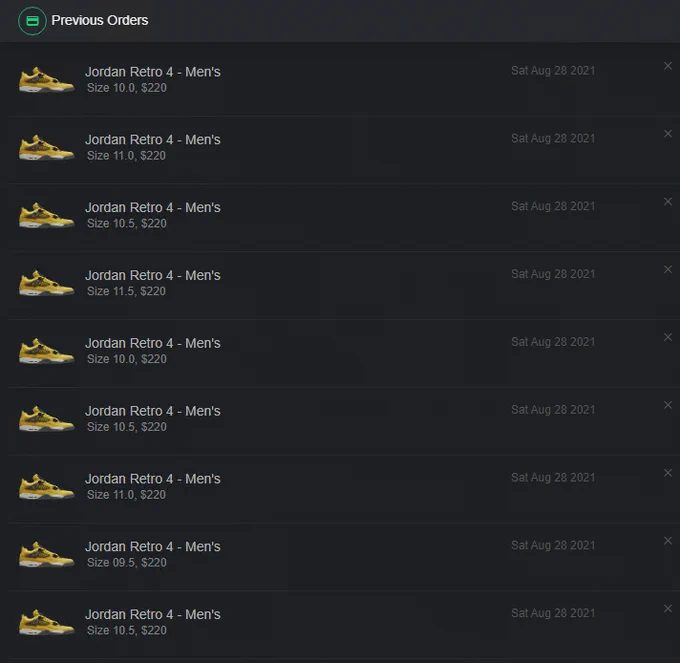Open shoe thumbnail of Size 09.5 order

pos(46,555)
